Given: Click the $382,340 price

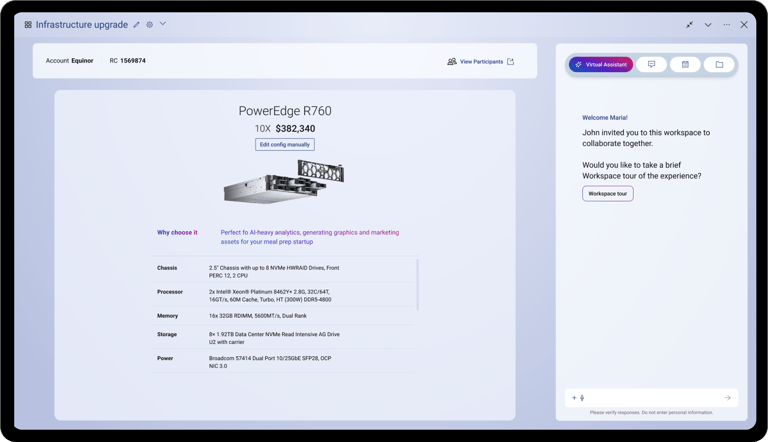Looking at the screenshot, I should point(295,128).
